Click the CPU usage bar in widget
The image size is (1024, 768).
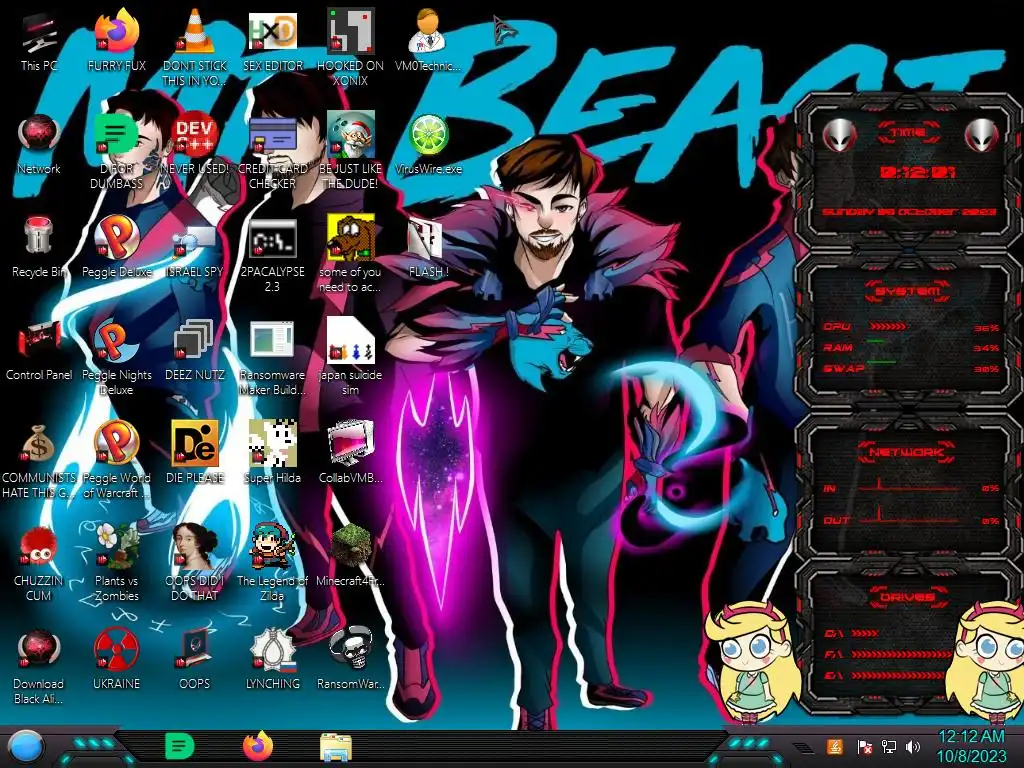(x=888, y=327)
